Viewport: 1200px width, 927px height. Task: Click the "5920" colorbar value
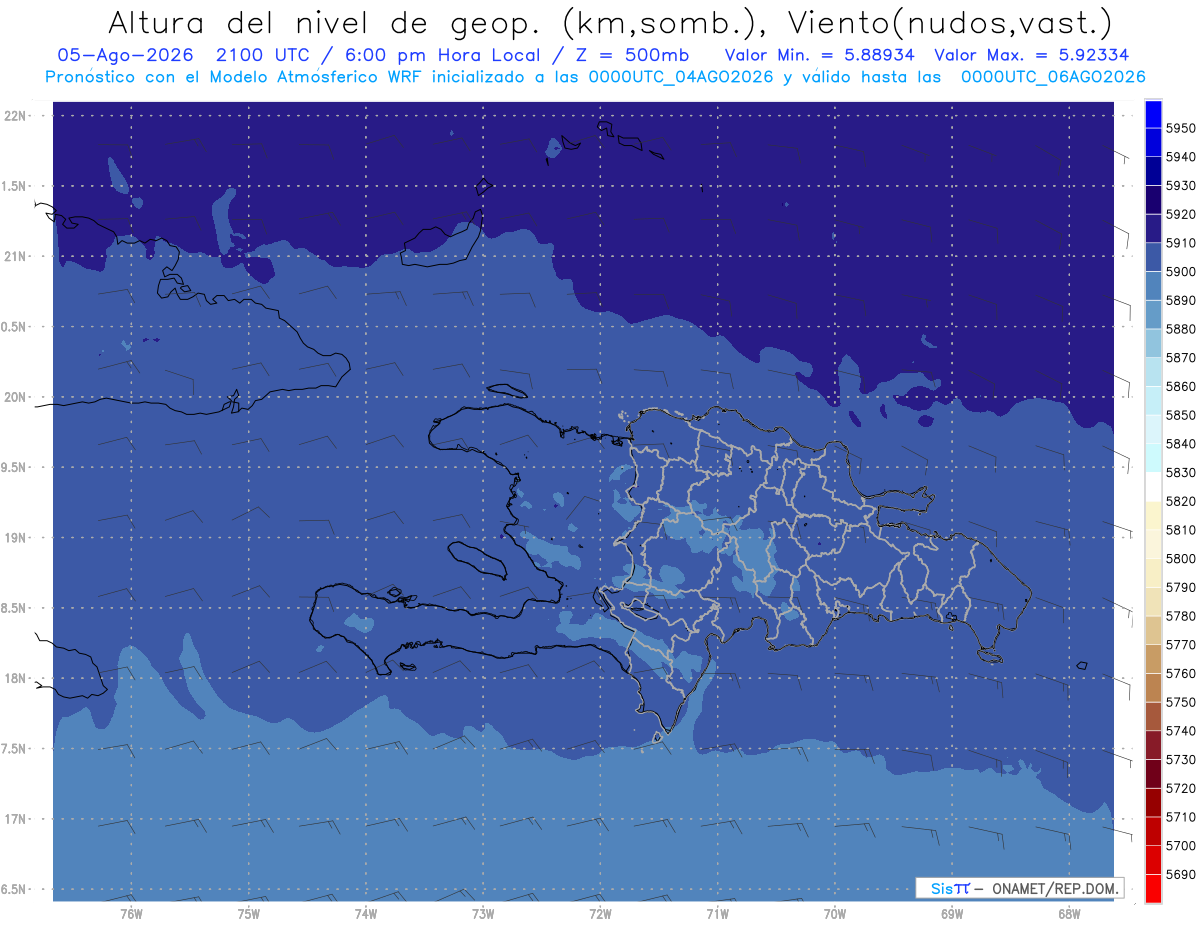click(x=1180, y=214)
